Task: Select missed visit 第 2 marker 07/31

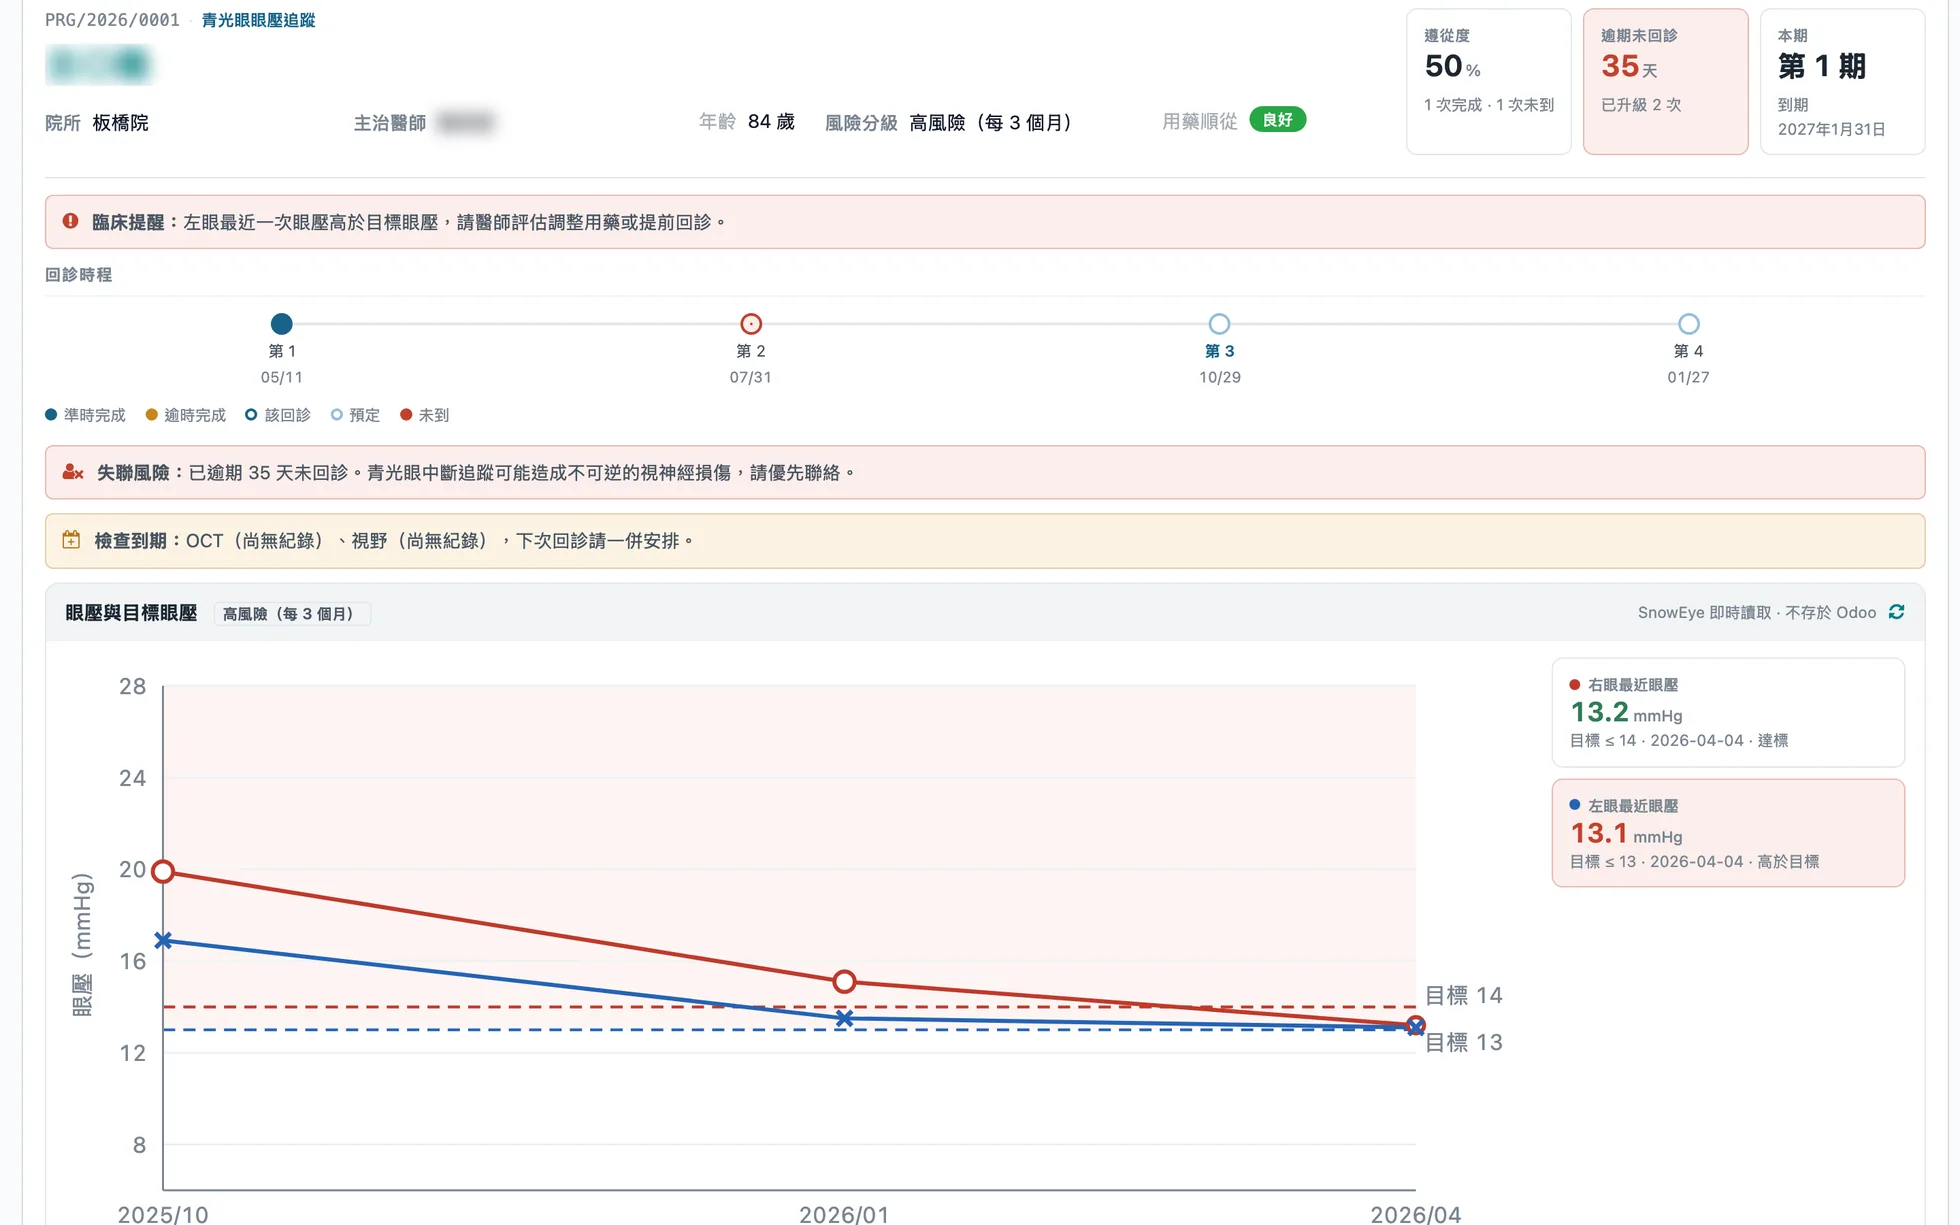Action: pos(751,324)
